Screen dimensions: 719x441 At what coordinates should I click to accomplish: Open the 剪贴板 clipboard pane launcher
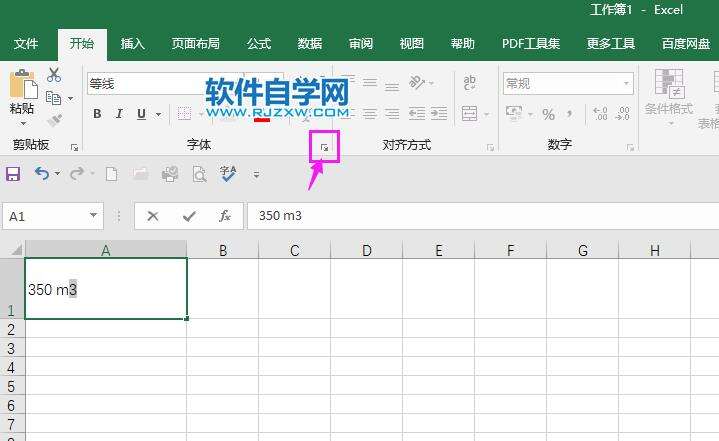tap(74, 147)
